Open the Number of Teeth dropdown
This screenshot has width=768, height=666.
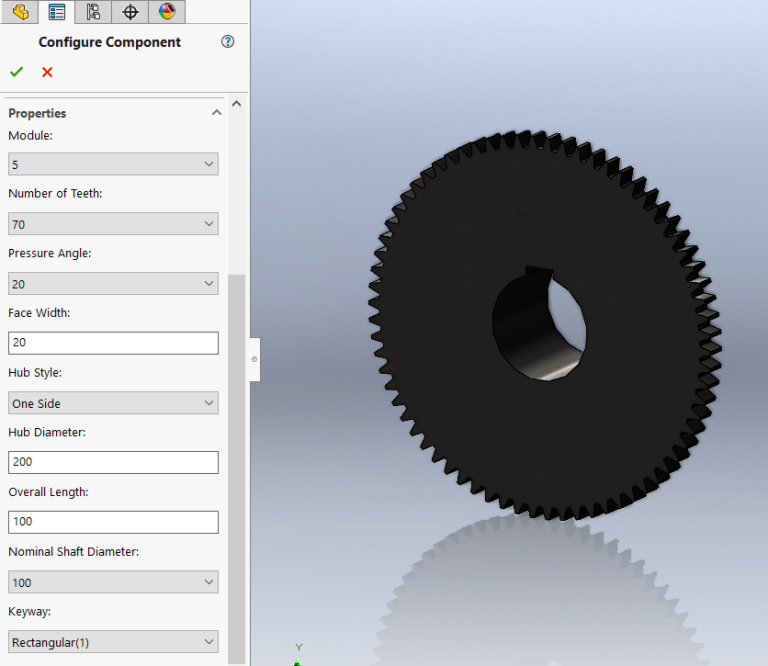tap(113, 224)
